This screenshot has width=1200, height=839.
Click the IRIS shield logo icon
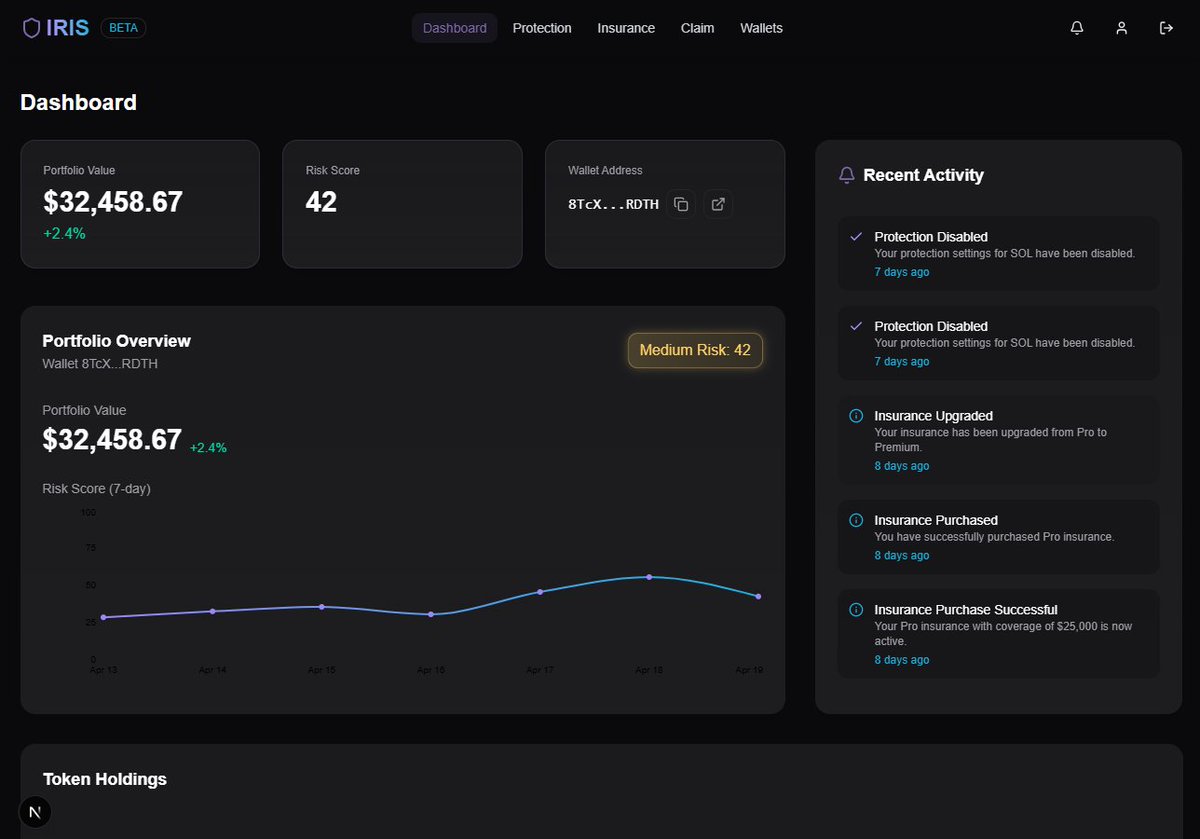pyautogui.click(x=32, y=28)
